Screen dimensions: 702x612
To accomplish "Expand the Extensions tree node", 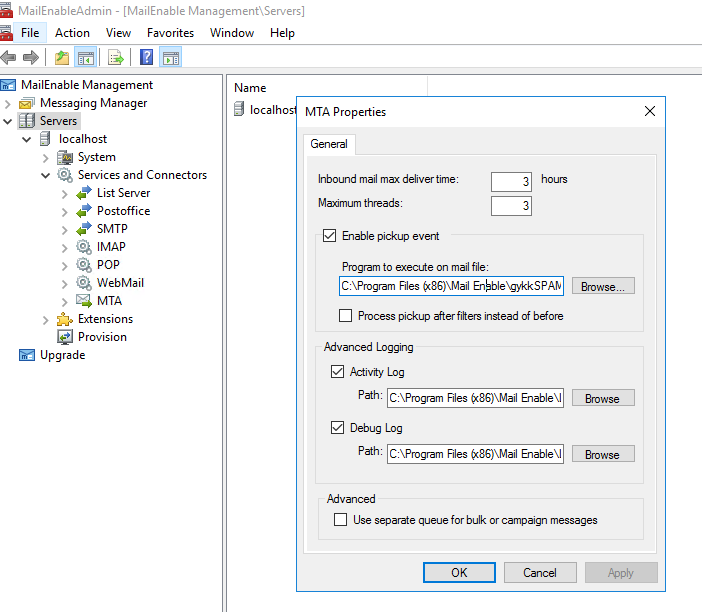I will pos(46,319).
